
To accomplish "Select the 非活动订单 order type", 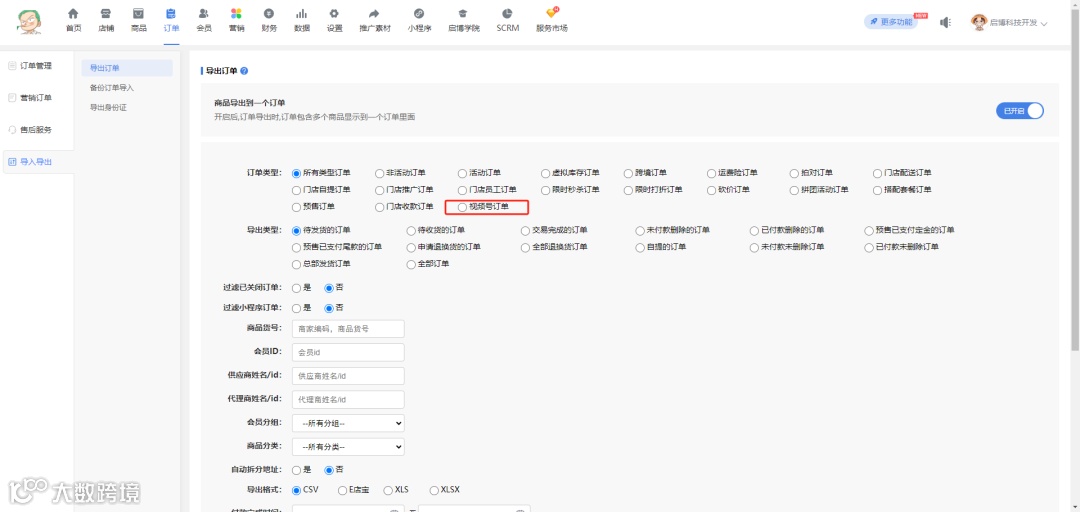I will 380,173.
